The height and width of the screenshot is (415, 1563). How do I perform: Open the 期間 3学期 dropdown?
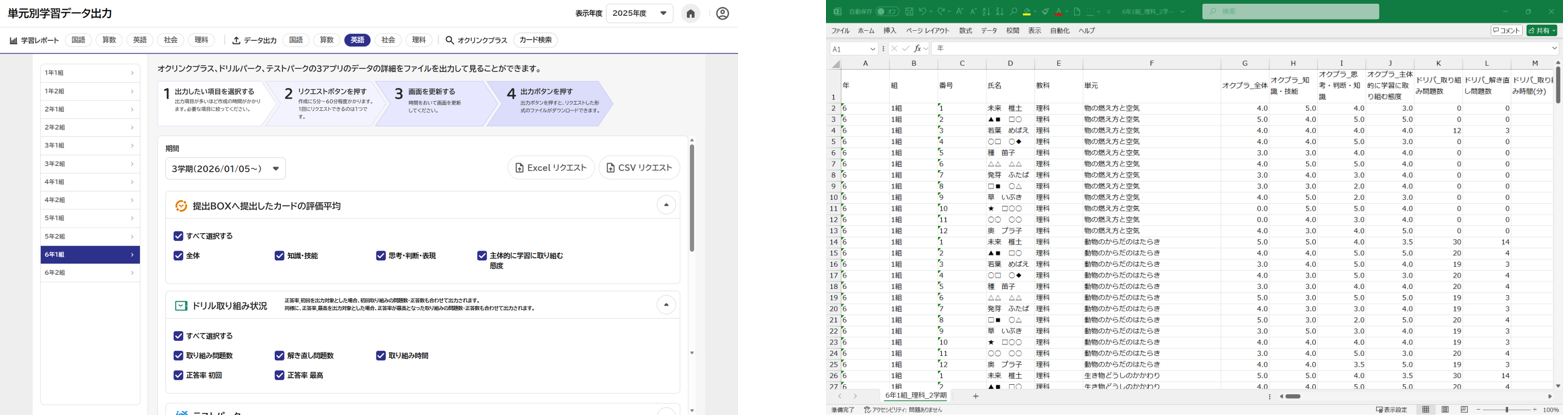(x=225, y=168)
